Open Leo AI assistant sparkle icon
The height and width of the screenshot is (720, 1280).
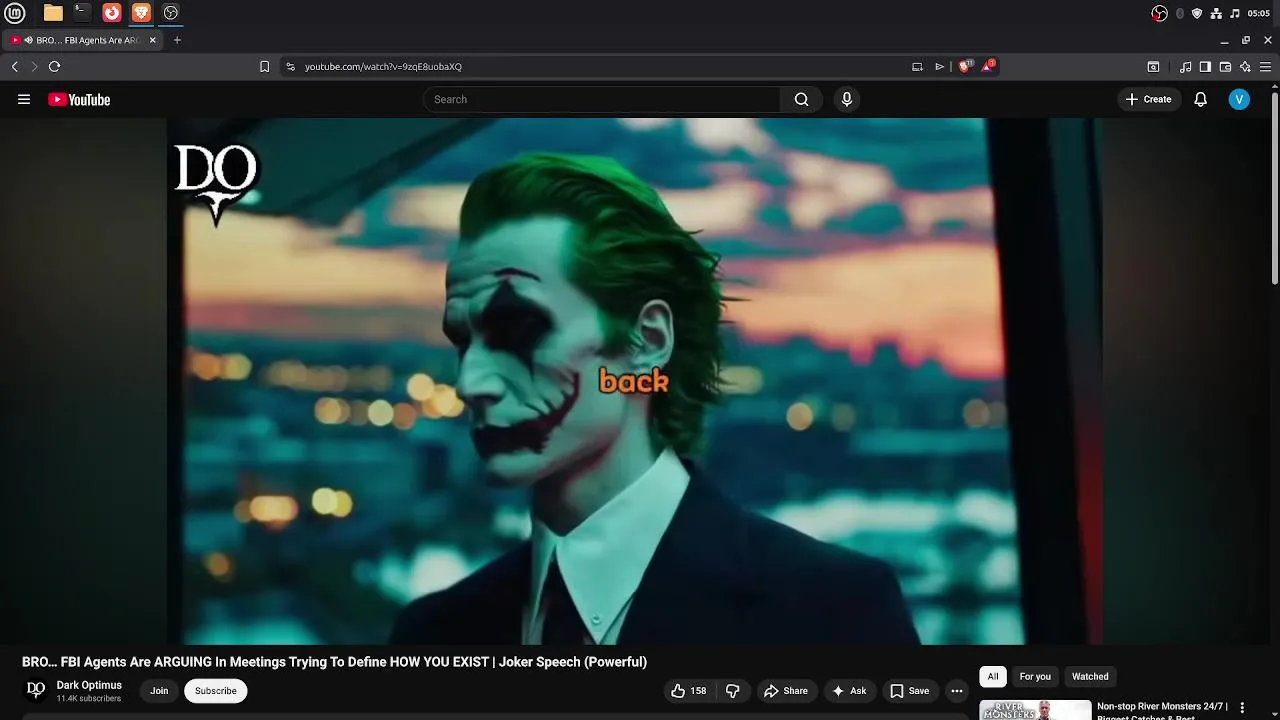pyautogui.click(x=1245, y=67)
